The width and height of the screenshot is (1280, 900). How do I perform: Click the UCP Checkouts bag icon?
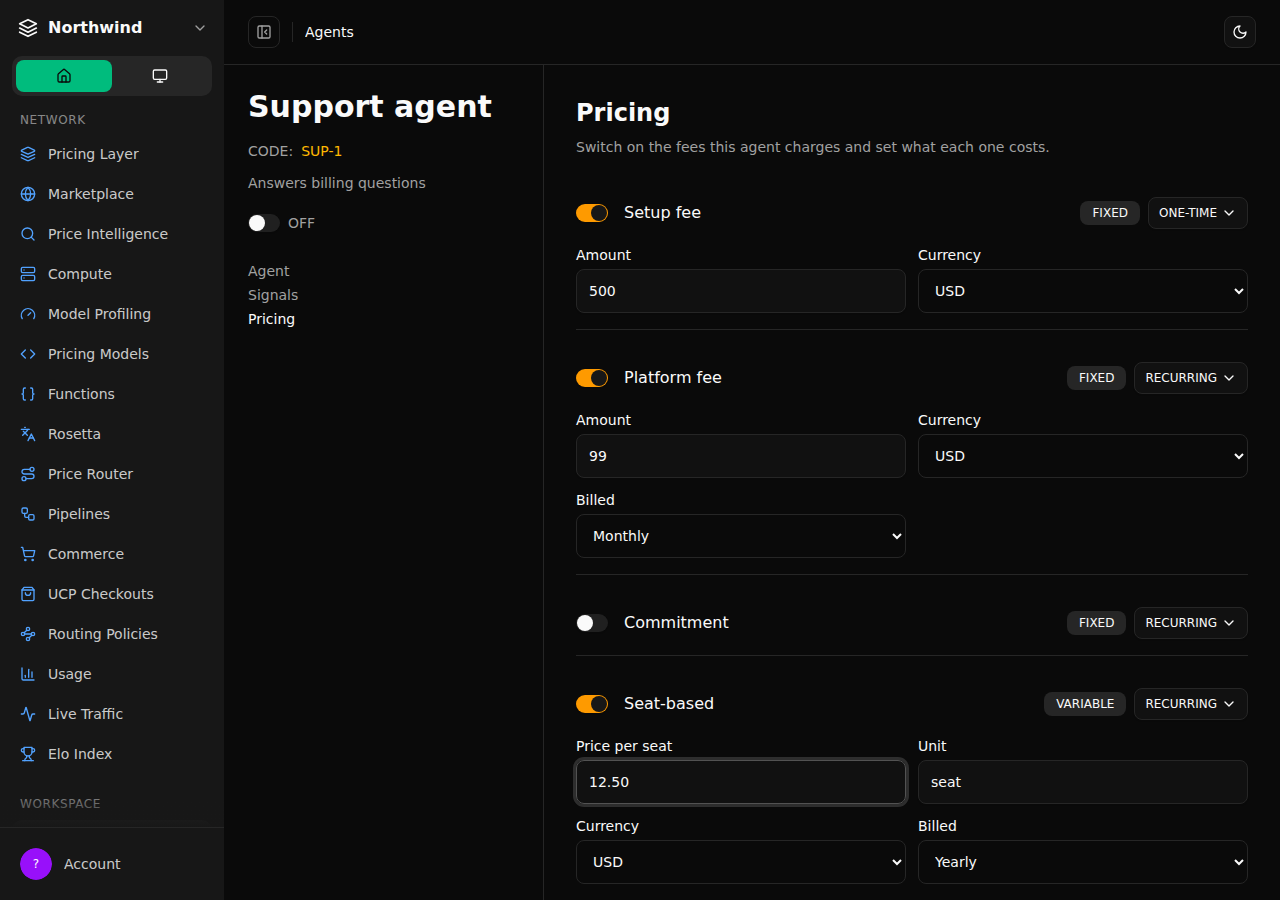(x=28, y=594)
